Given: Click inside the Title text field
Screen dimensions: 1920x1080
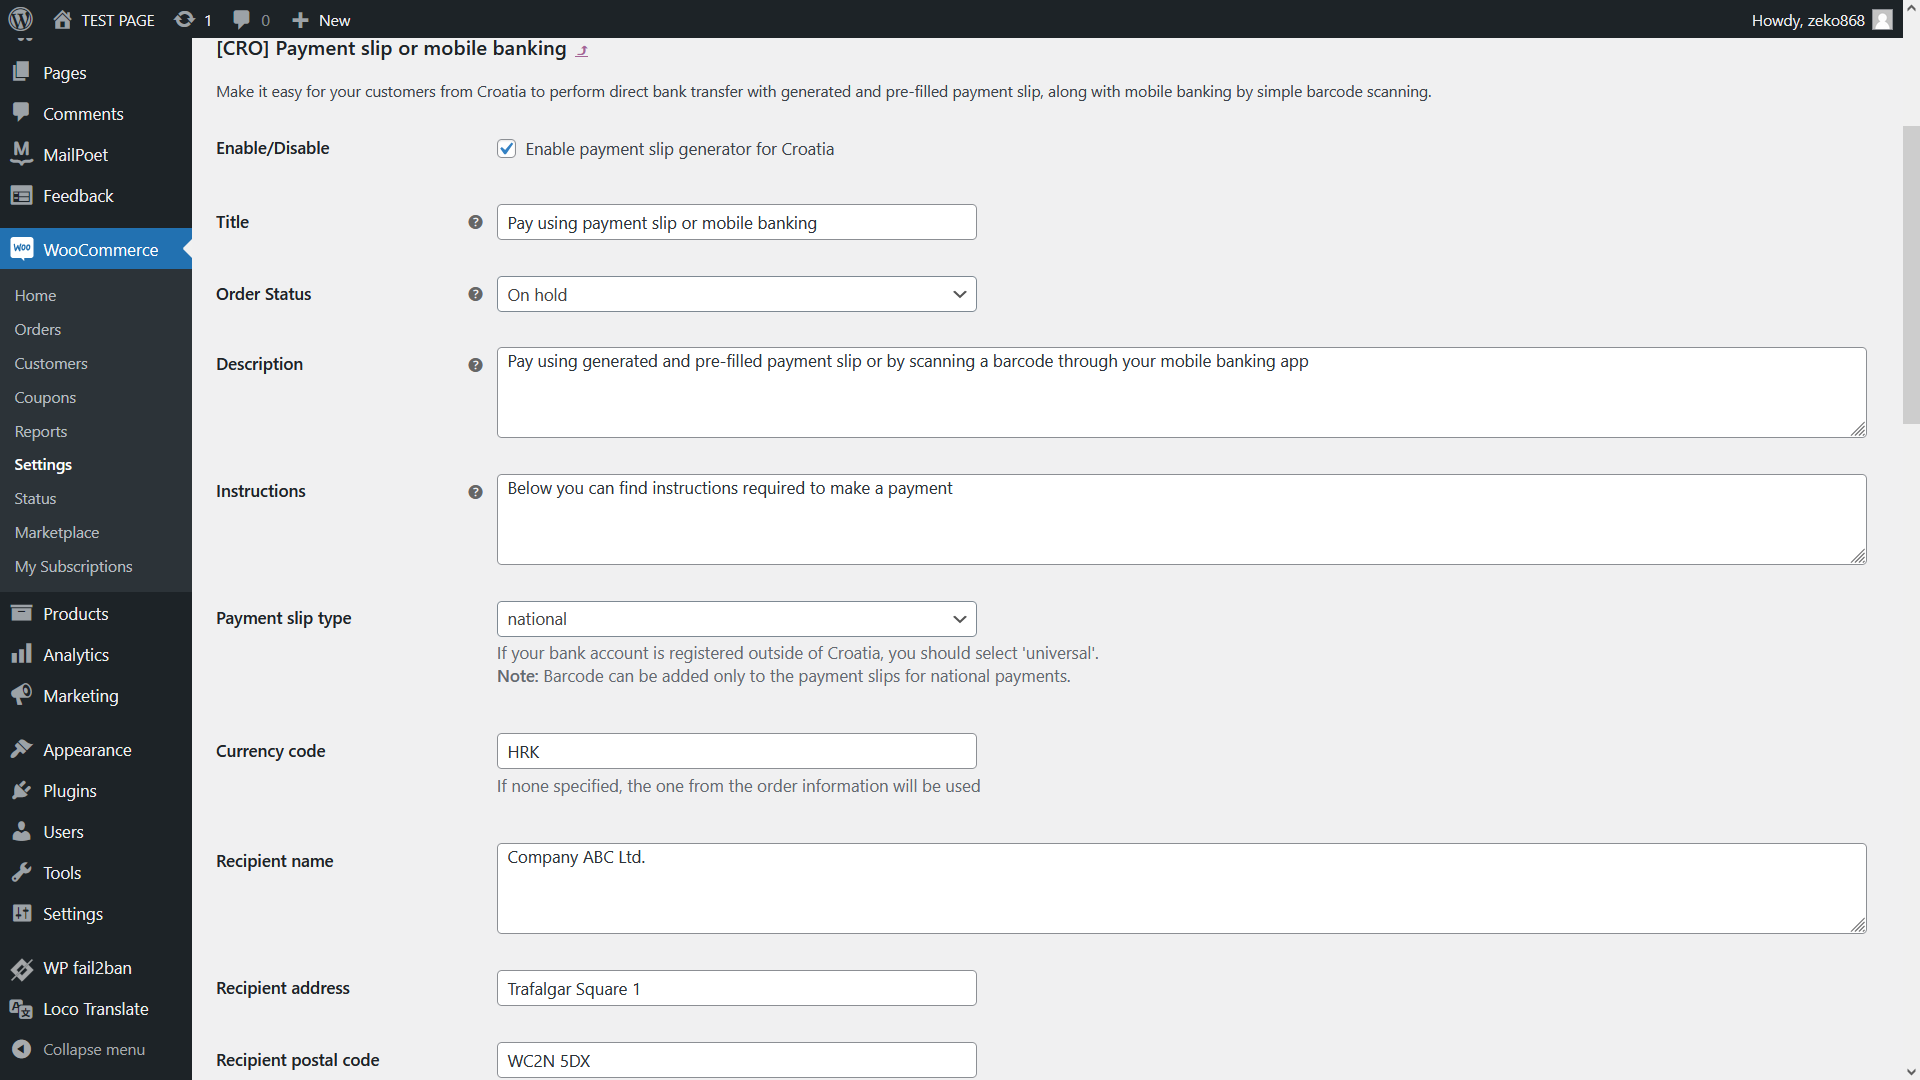Looking at the screenshot, I should click(x=736, y=222).
